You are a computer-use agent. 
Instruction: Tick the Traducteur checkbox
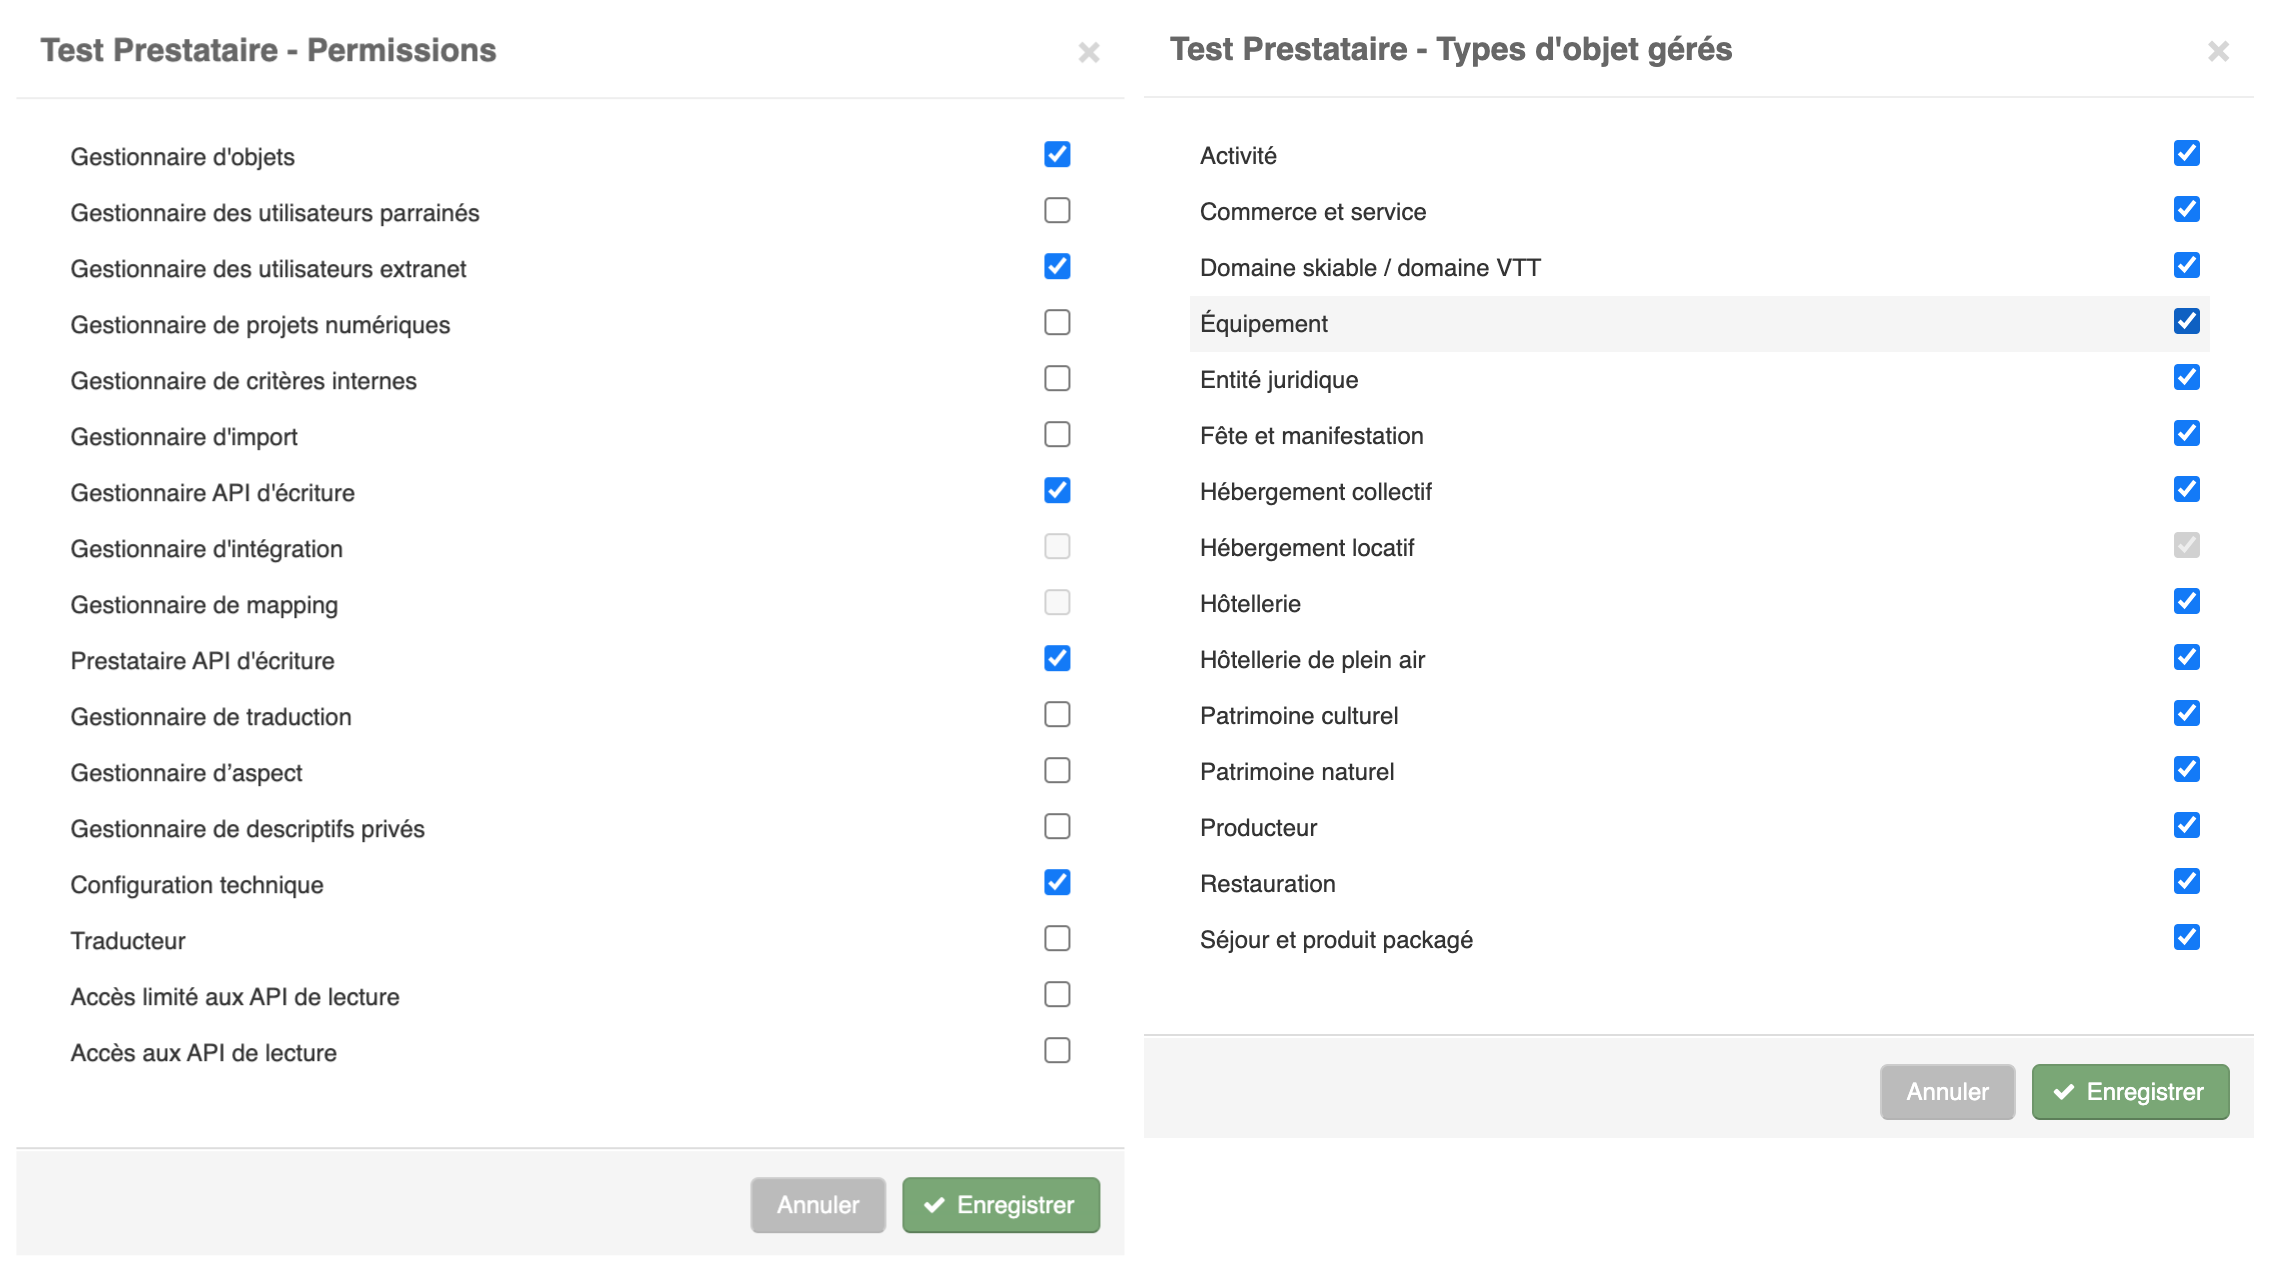pos(1057,938)
